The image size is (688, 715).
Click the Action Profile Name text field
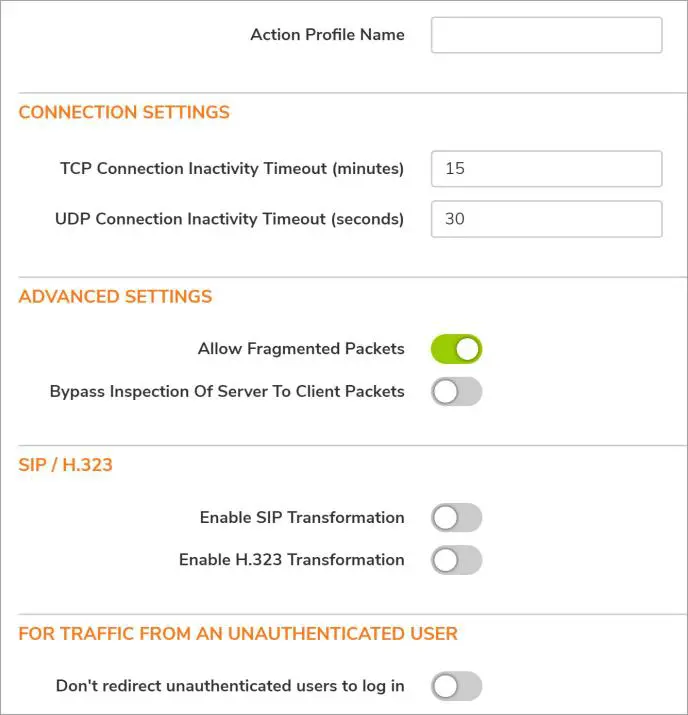tap(546, 35)
